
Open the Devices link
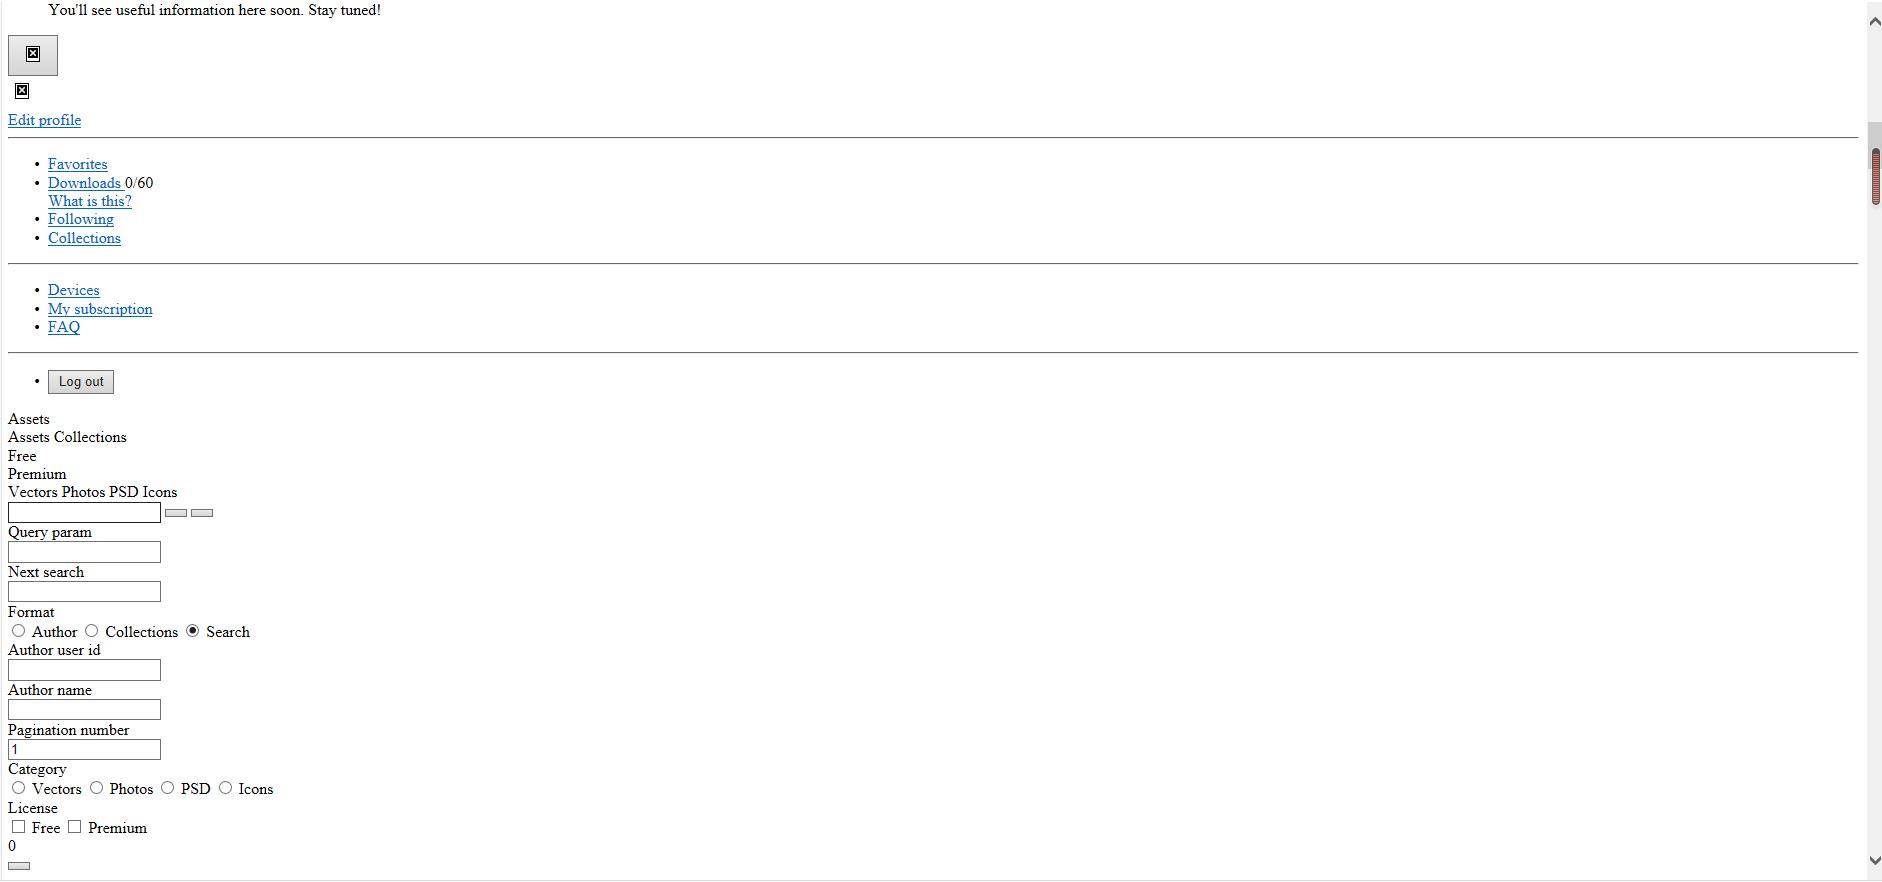(x=73, y=290)
